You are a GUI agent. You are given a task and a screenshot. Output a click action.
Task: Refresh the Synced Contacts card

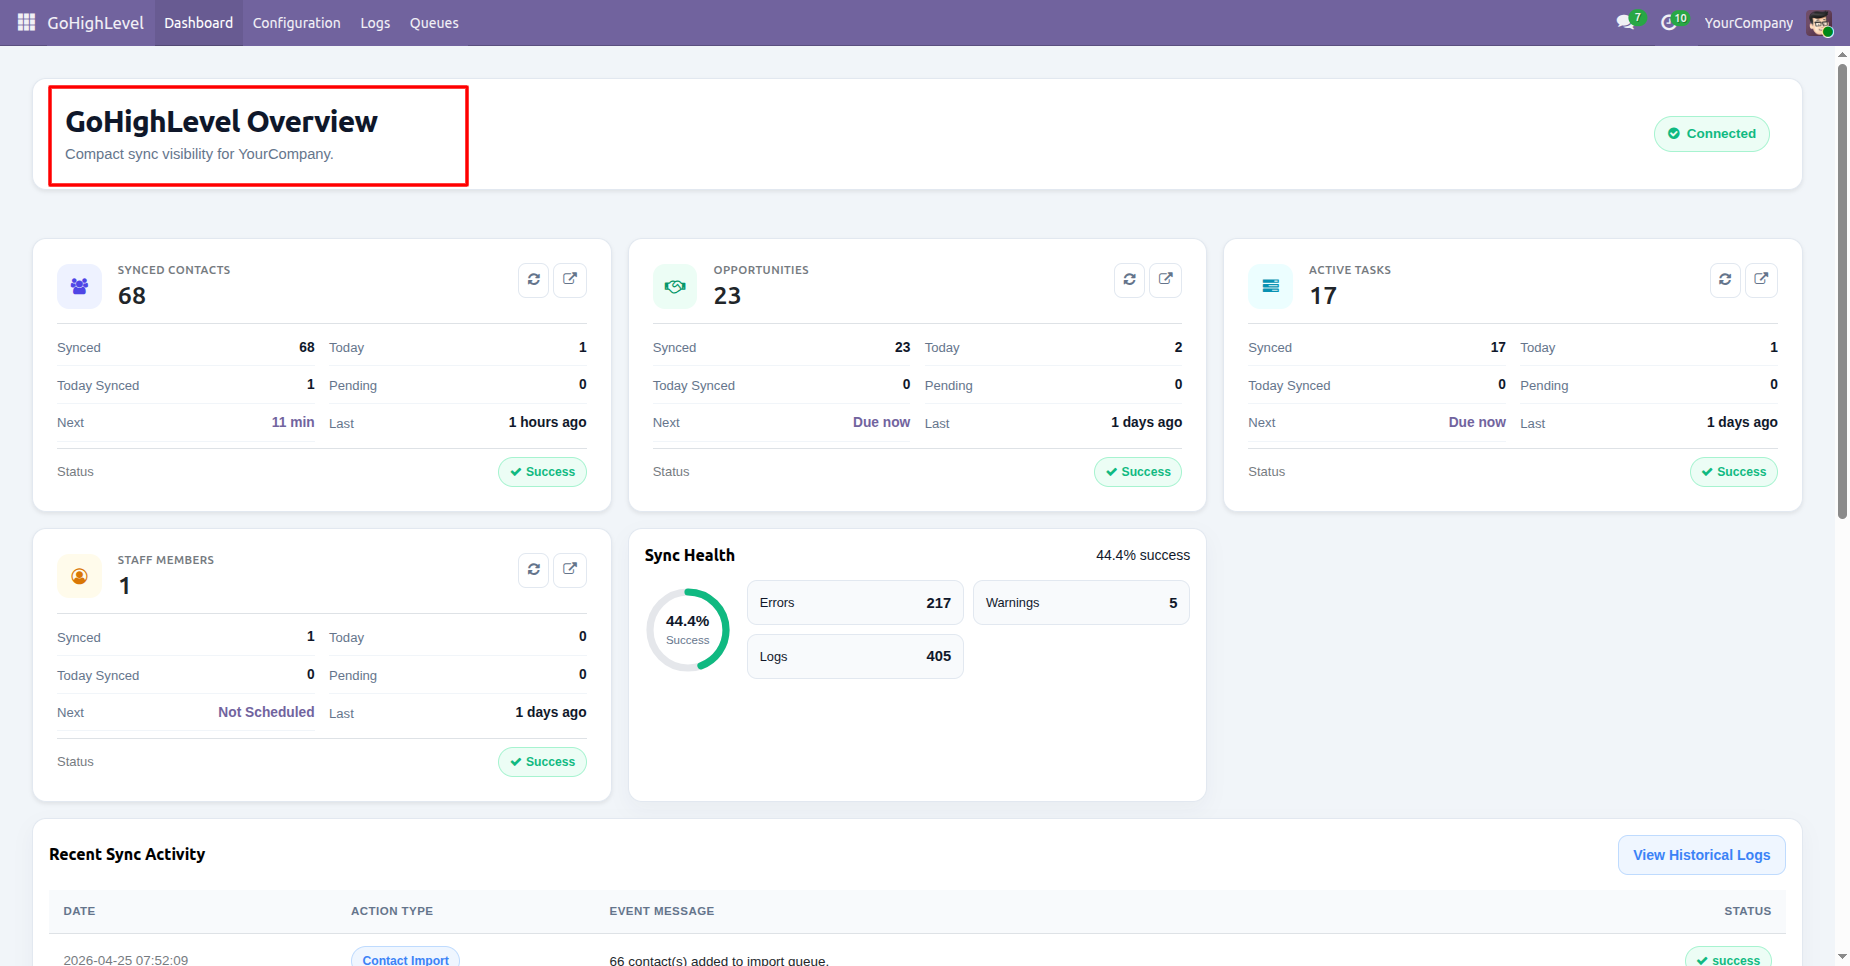534,280
